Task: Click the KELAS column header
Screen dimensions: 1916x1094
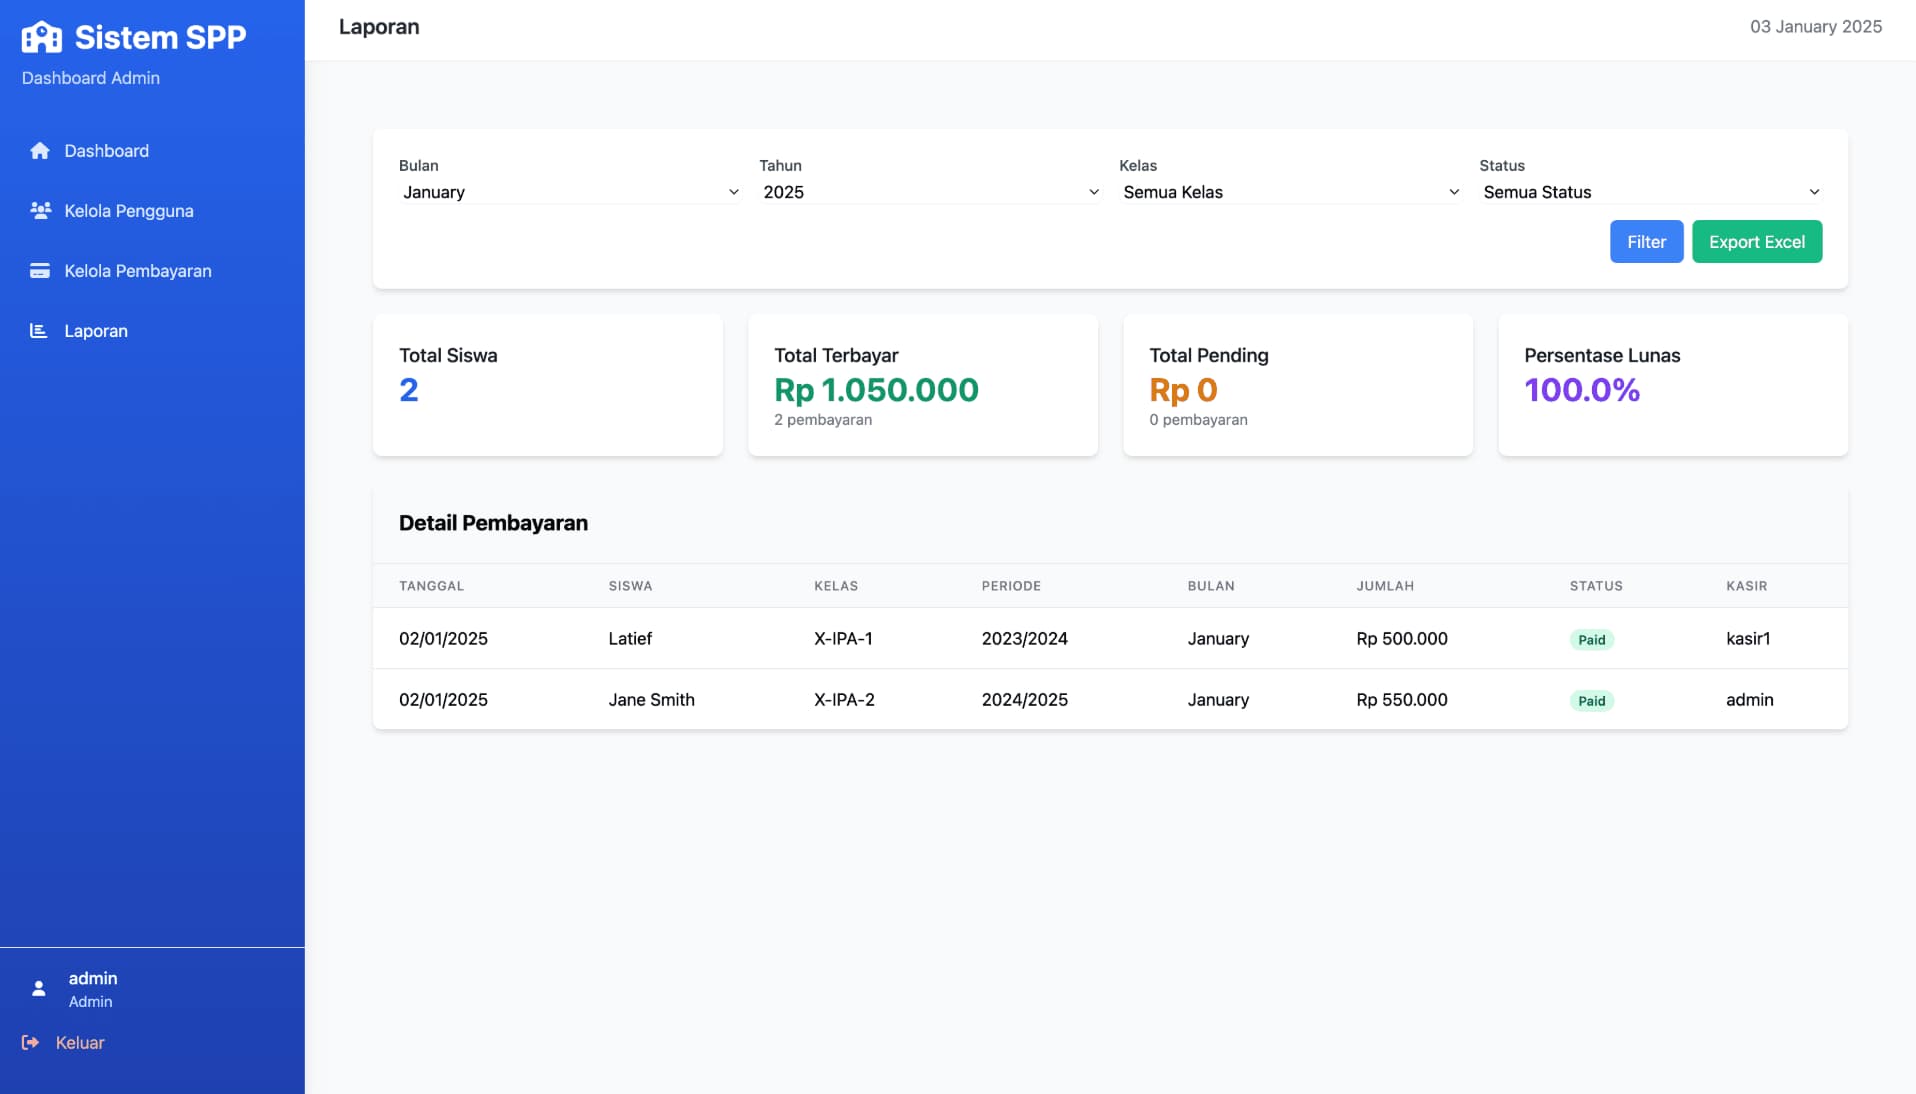Action: pyautogui.click(x=836, y=586)
